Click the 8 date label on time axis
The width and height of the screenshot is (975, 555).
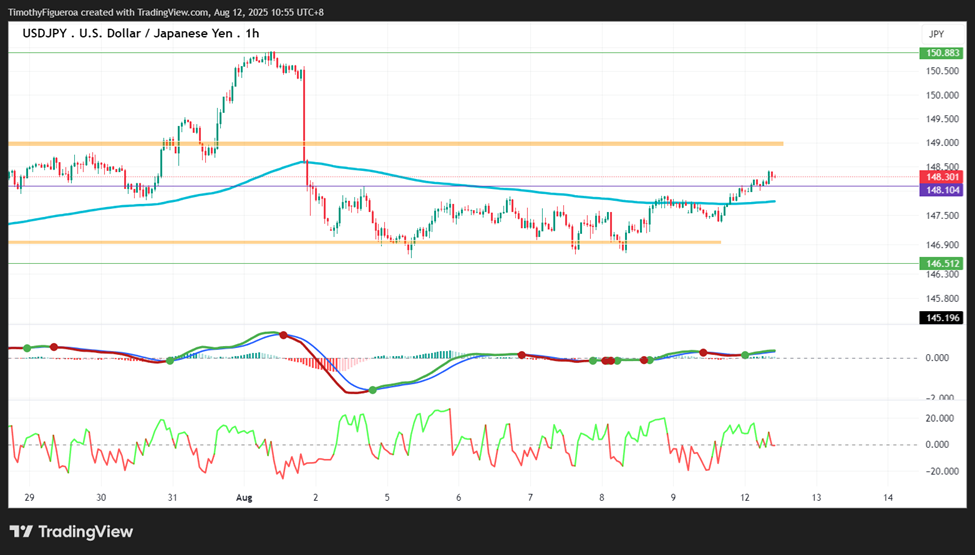(x=602, y=497)
